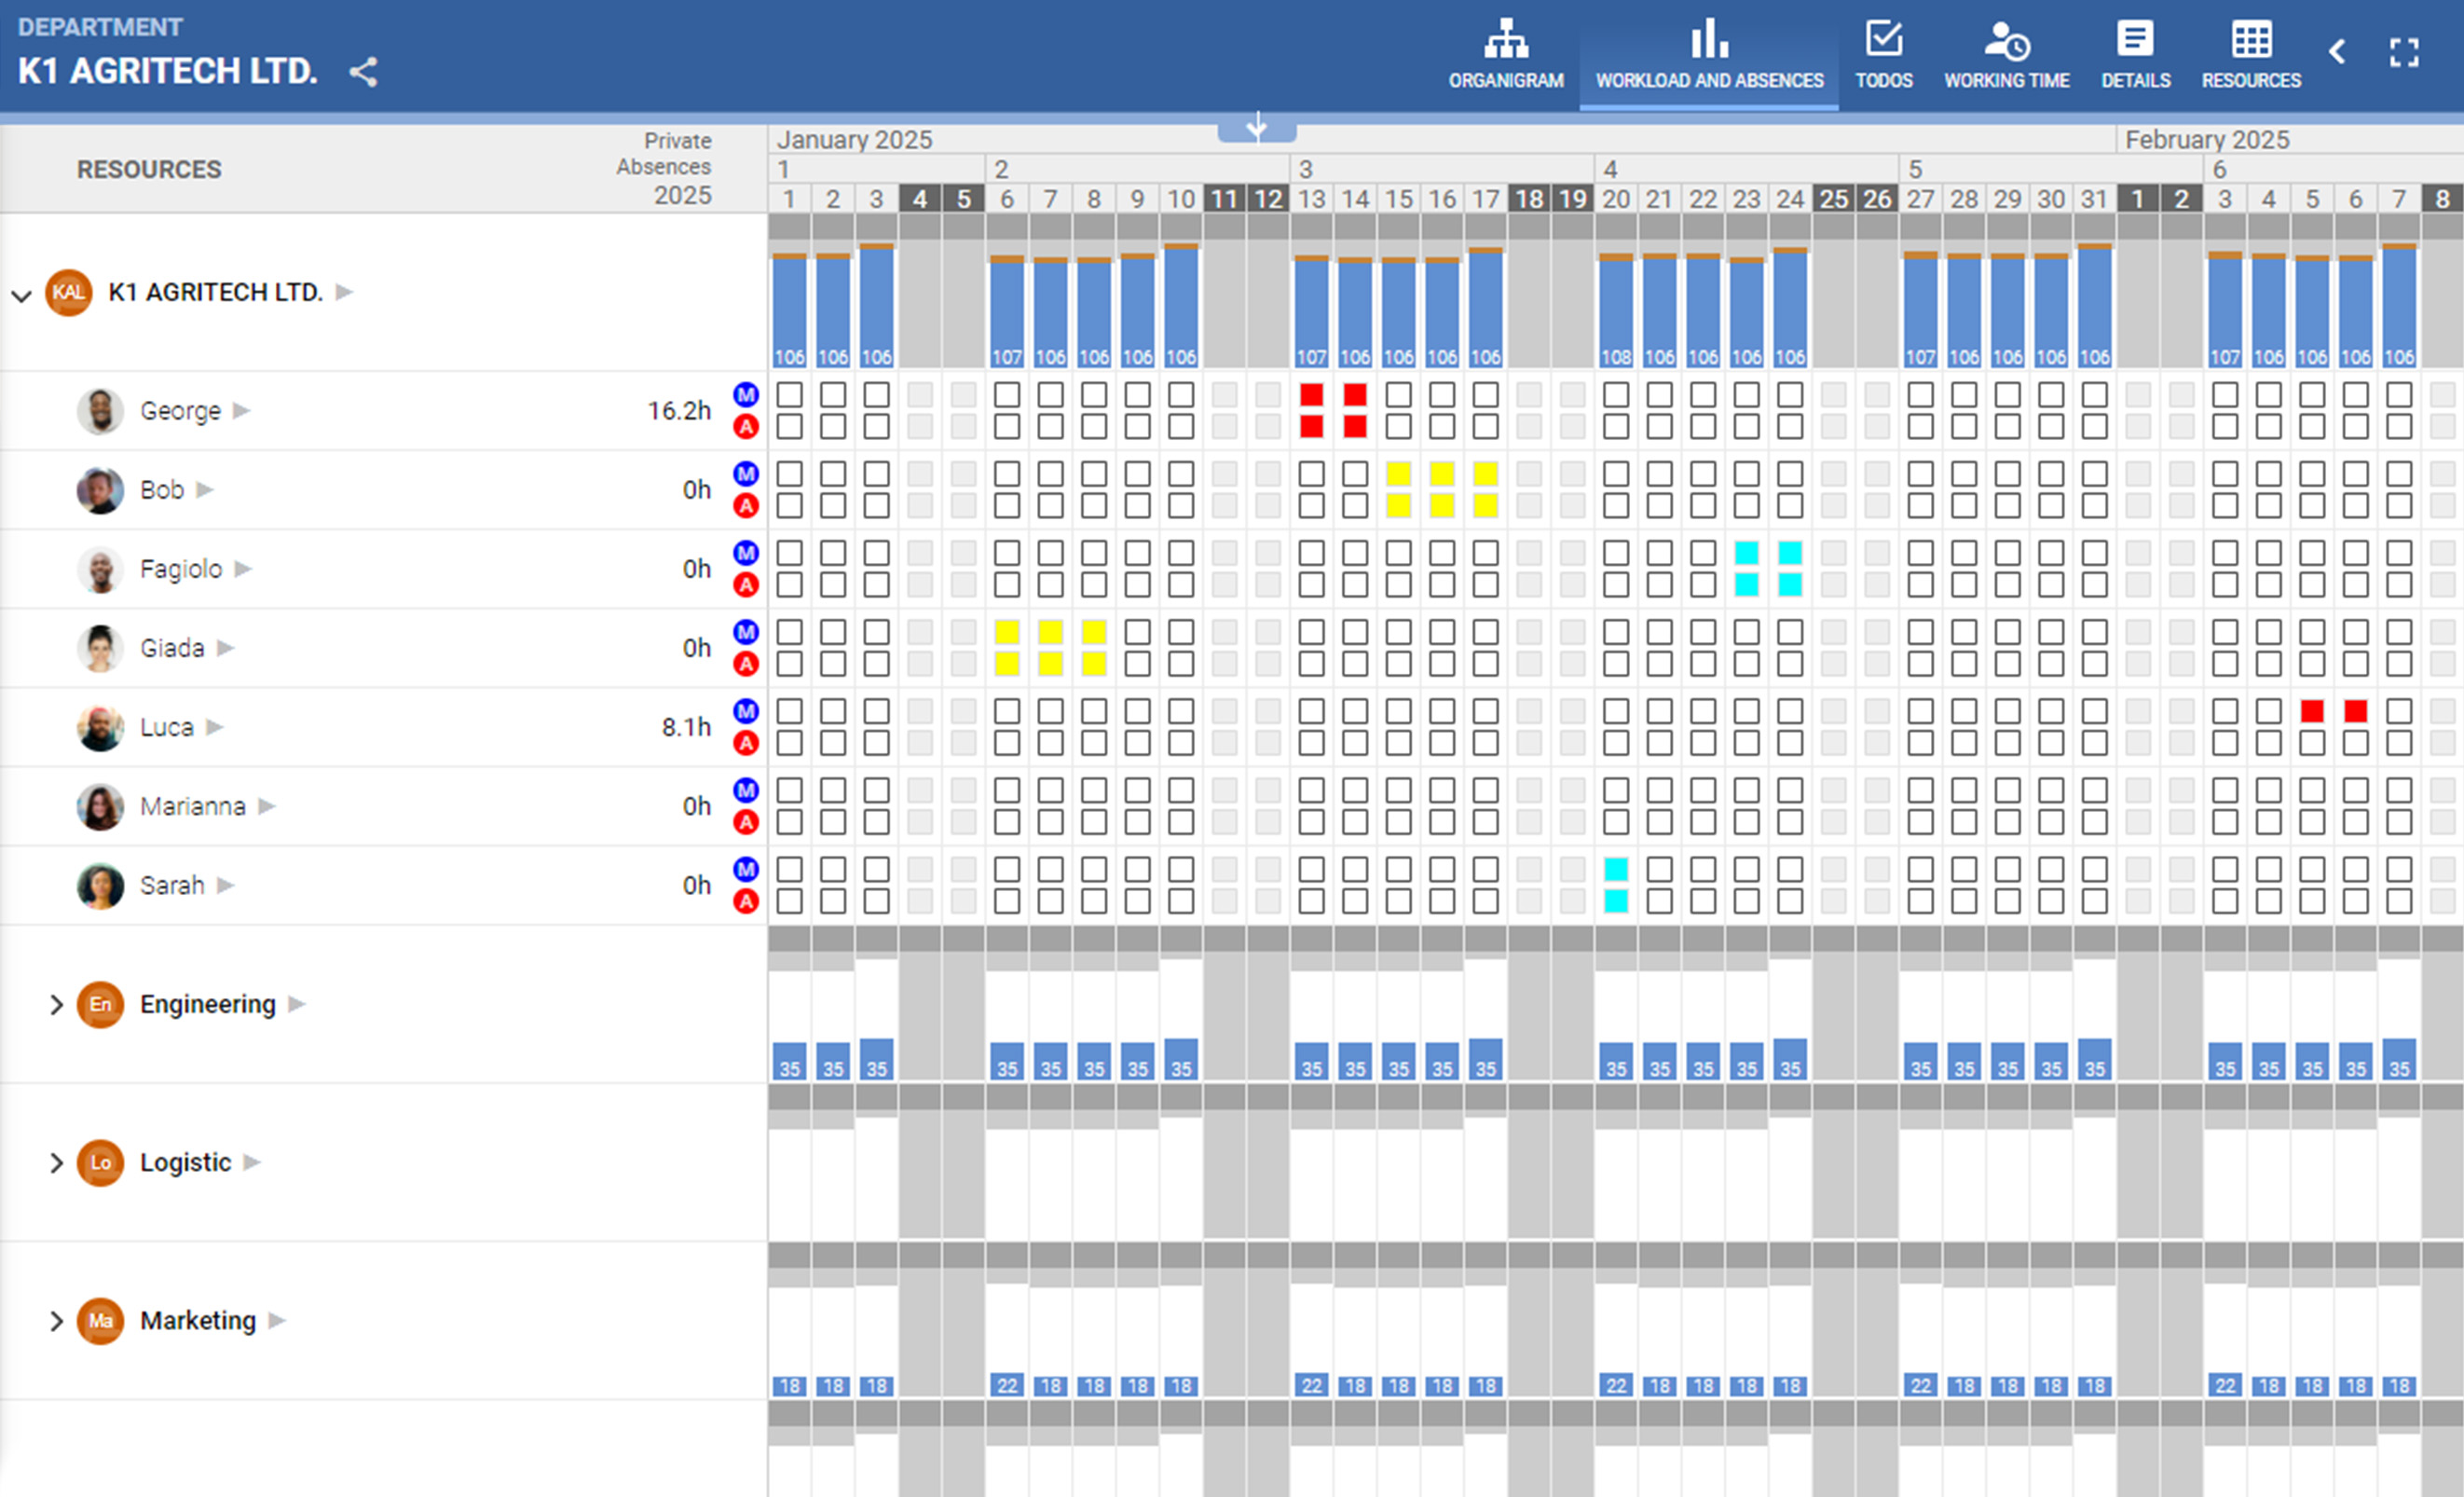
Task: Click George's red morning absence on January 13
Action: pyautogui.click(x=1312, y=394)
